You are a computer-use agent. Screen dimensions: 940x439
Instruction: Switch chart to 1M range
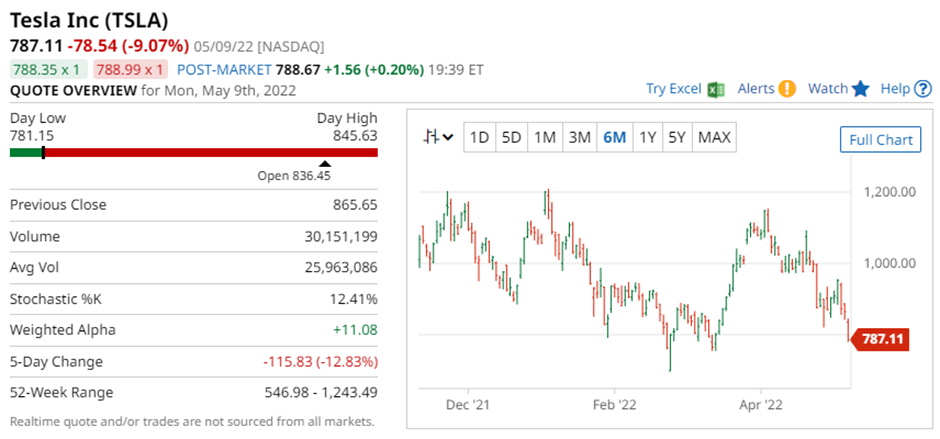[545, 138]
